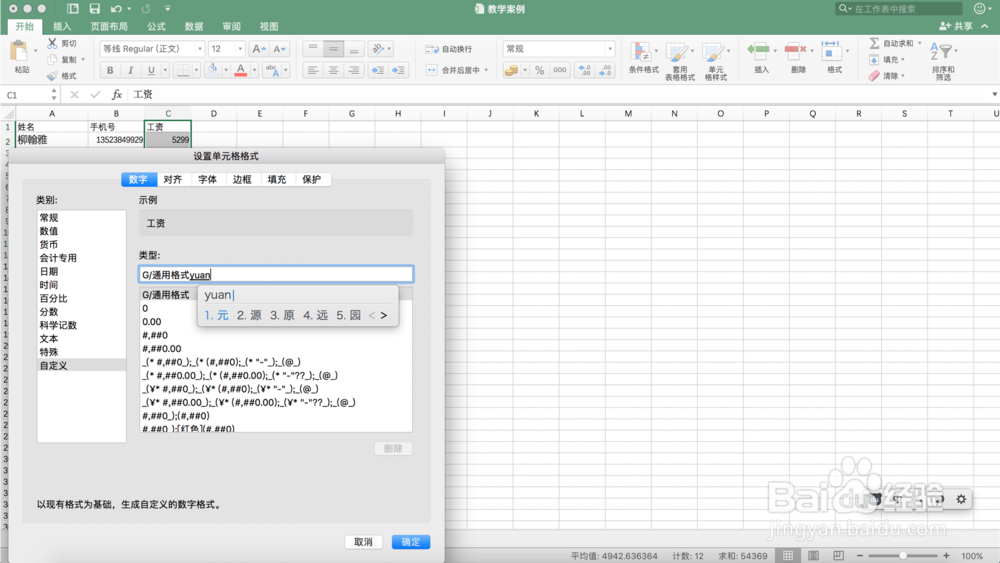The height and width of the screenshot is (563, 1000).
Task: Open the AutoSum (自动求和) dropdown arrow
Action: [x=920, y=43]
